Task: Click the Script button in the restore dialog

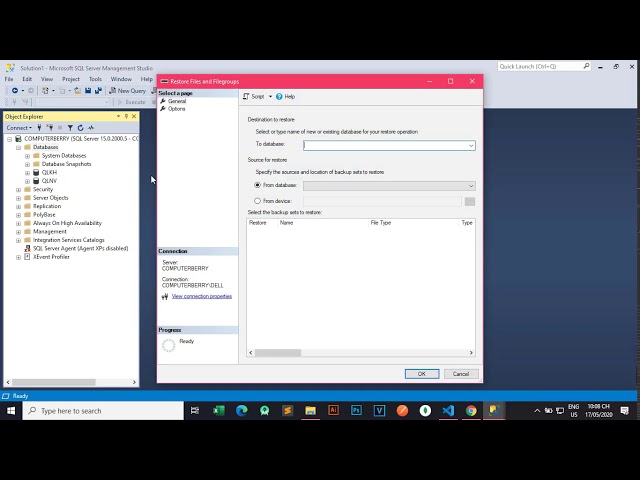Action: tap(253, 97)
